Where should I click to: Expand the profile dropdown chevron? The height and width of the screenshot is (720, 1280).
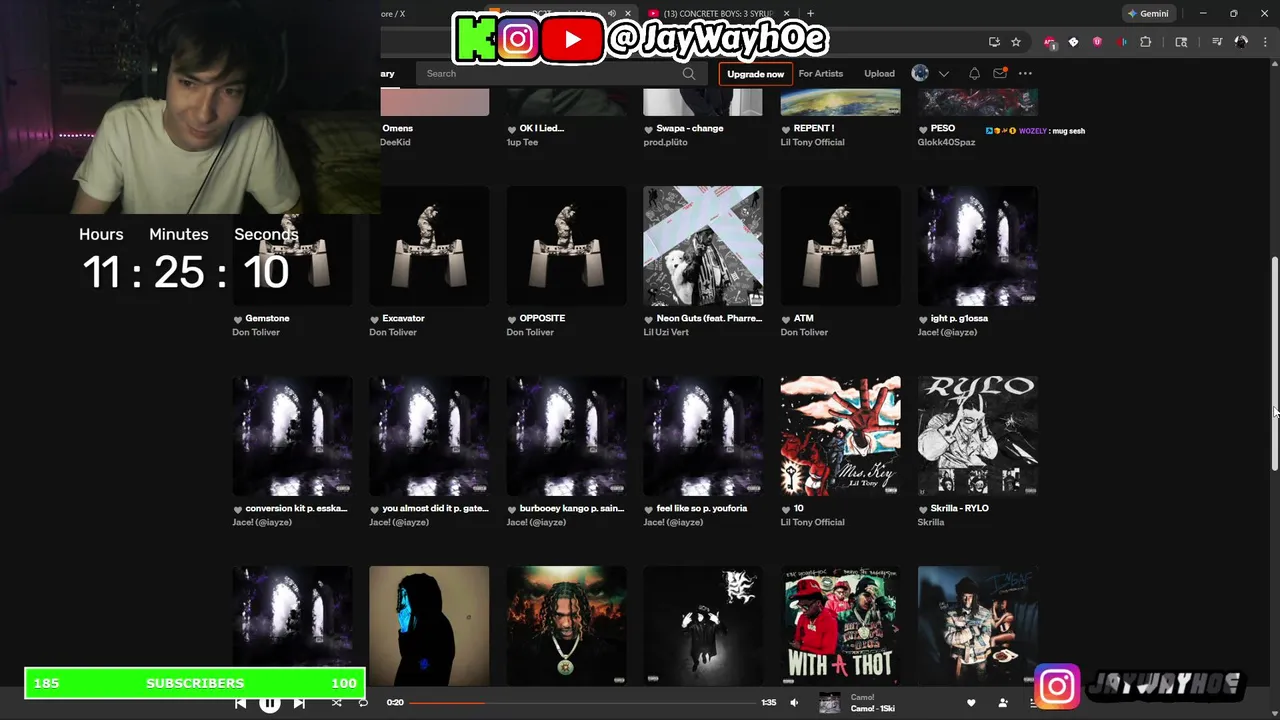tap(943, 73)
